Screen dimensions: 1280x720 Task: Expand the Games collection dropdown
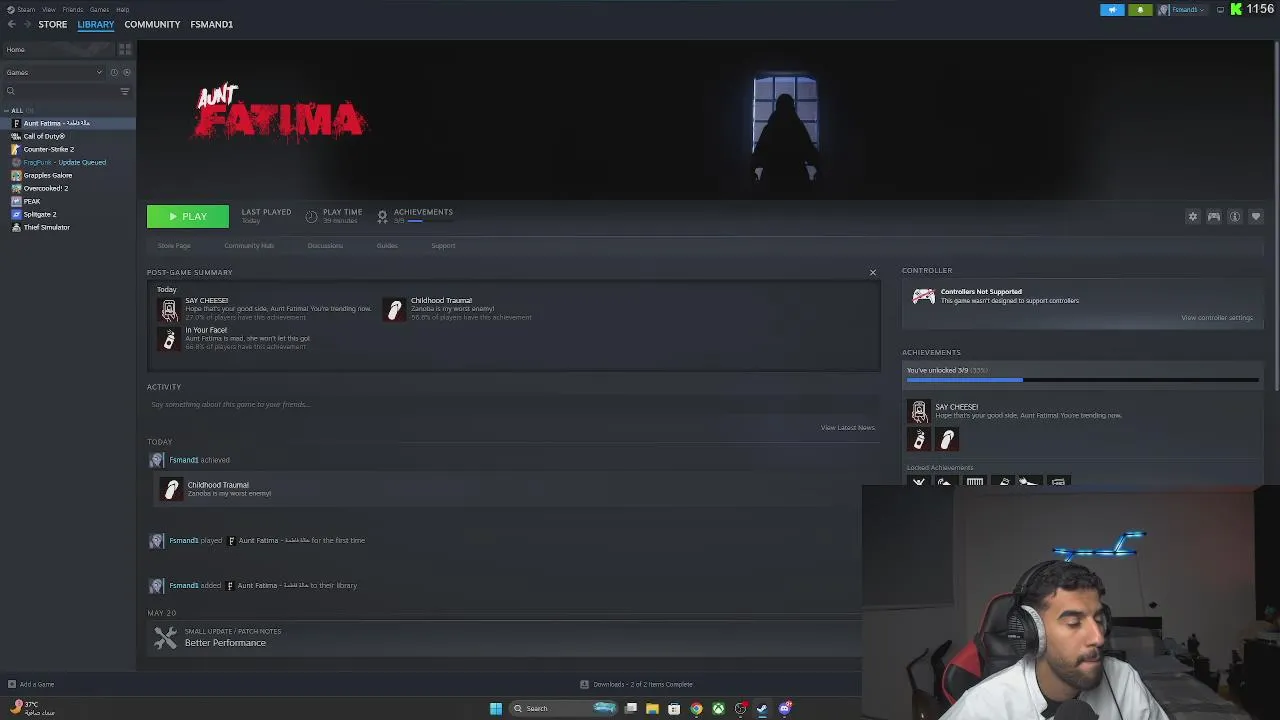(x=54, y=72)
